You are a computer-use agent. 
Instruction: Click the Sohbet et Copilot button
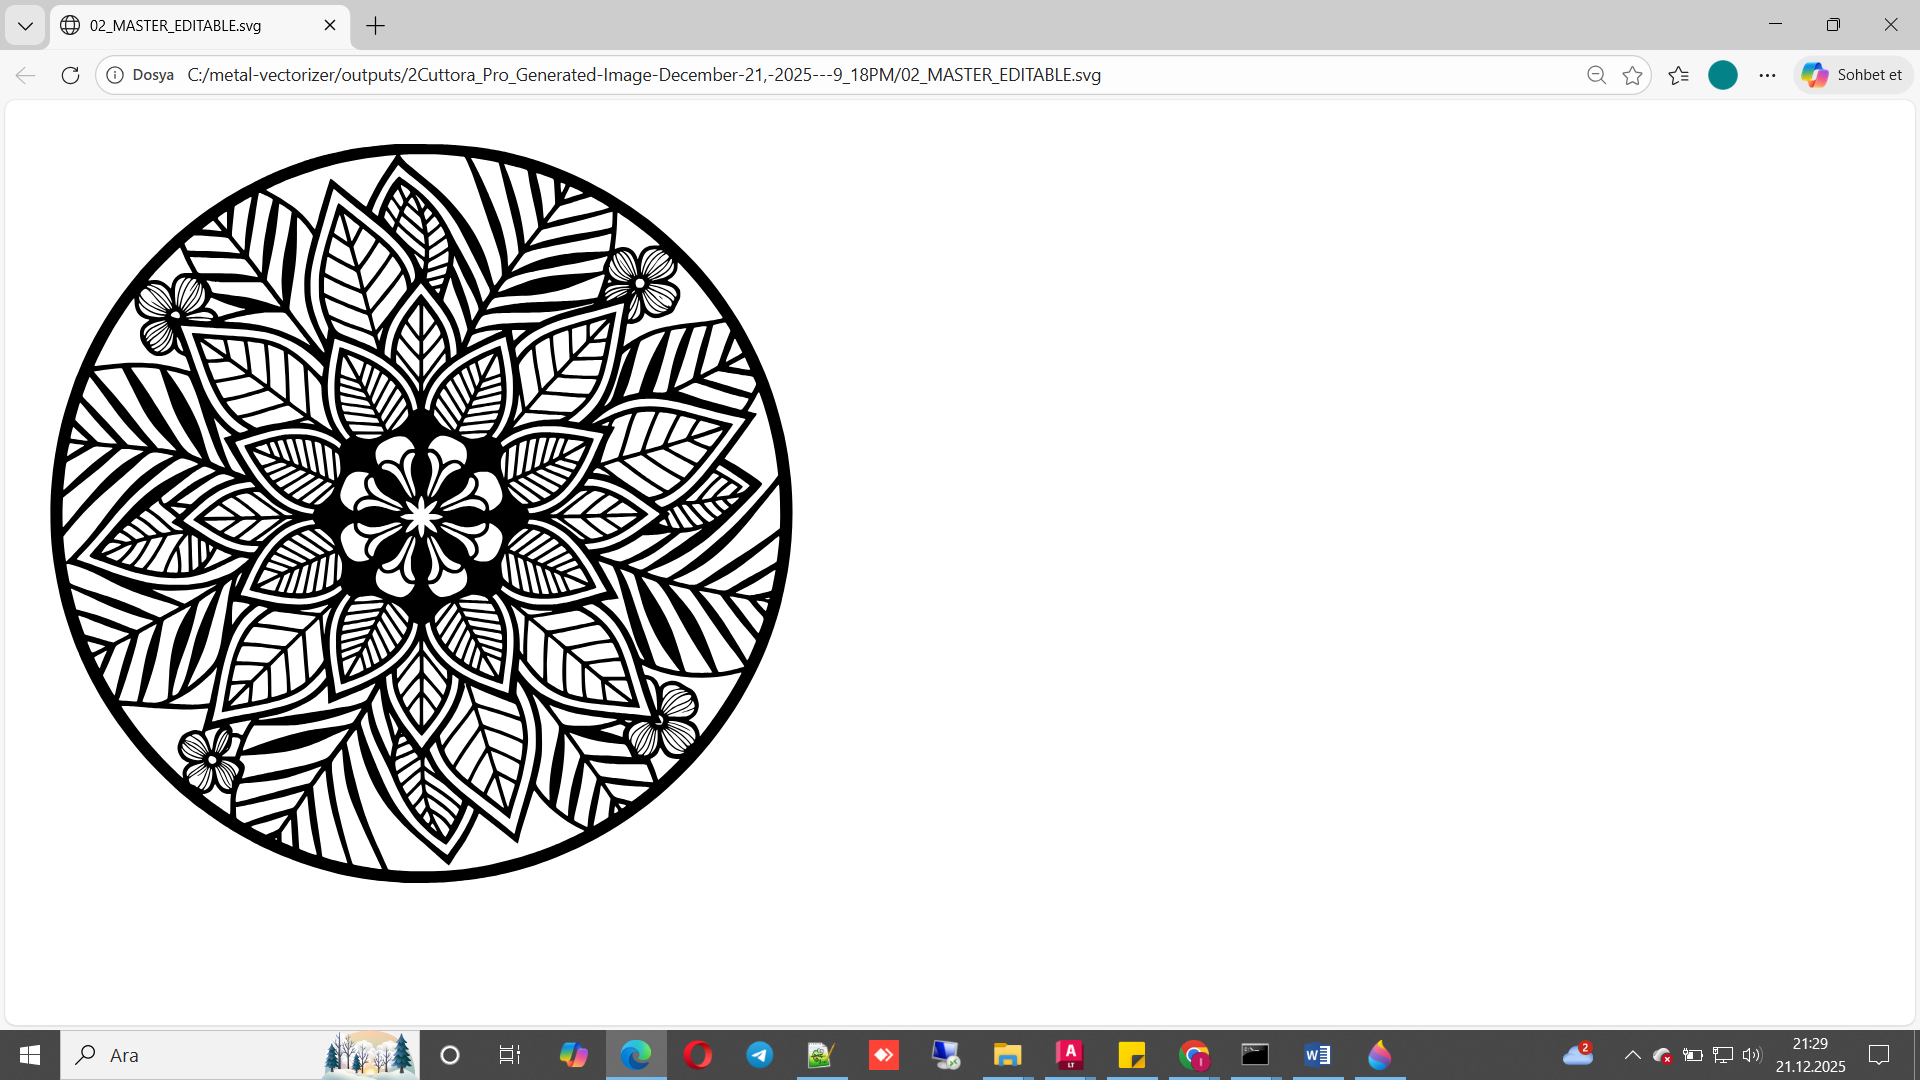1852,75
